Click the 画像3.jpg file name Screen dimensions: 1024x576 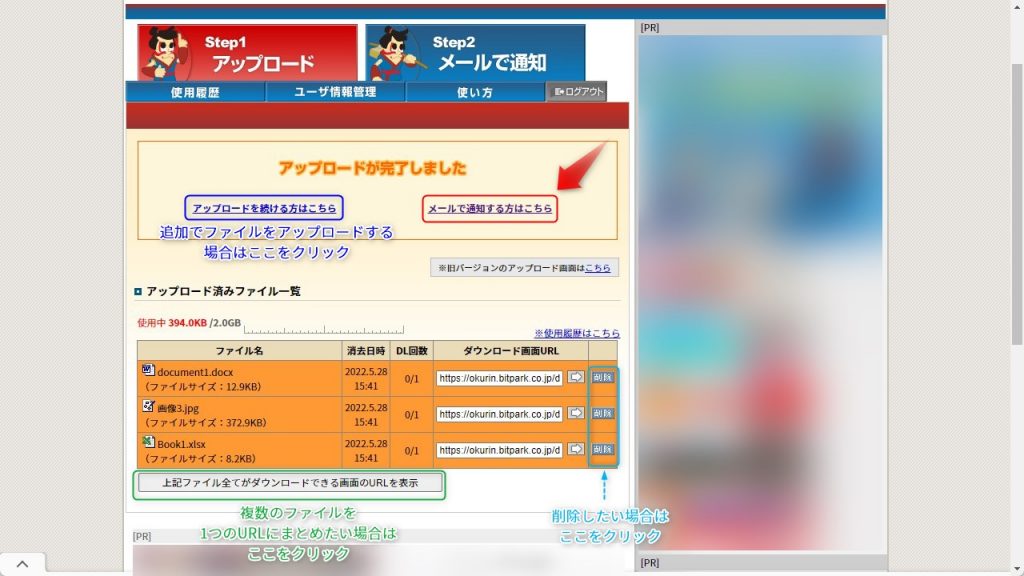(x=178, y=408)
